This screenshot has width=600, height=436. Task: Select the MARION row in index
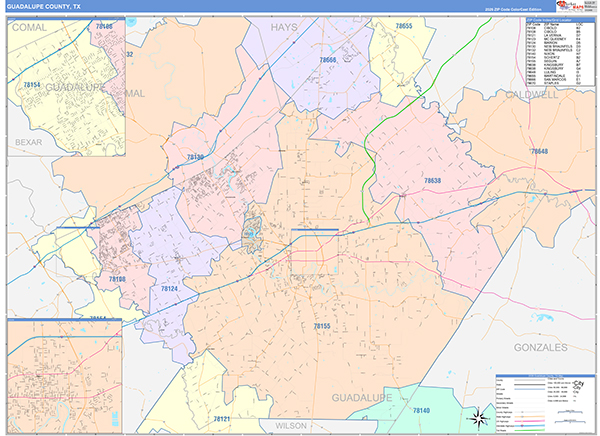554,42
